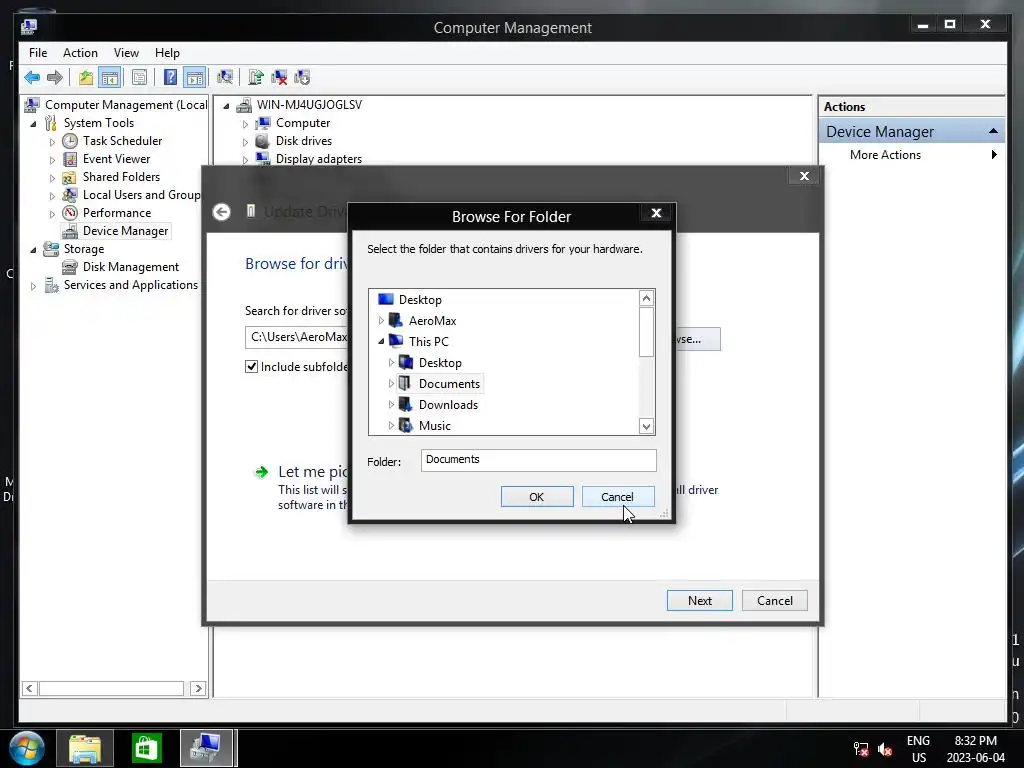The image size is (1024, 768).
Task: Click Next in Update Driver wizard
Action: coord(699,601)
